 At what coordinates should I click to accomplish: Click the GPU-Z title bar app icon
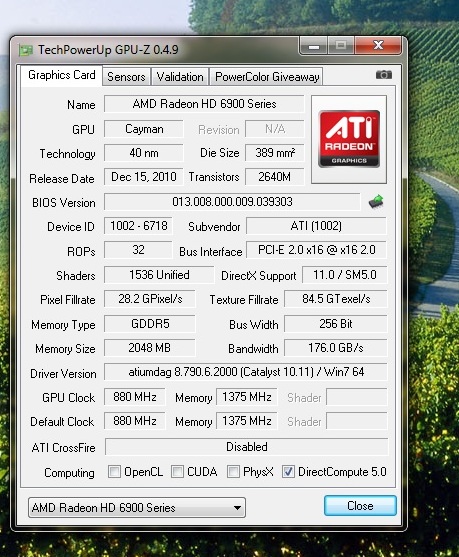tap(26, 50)
